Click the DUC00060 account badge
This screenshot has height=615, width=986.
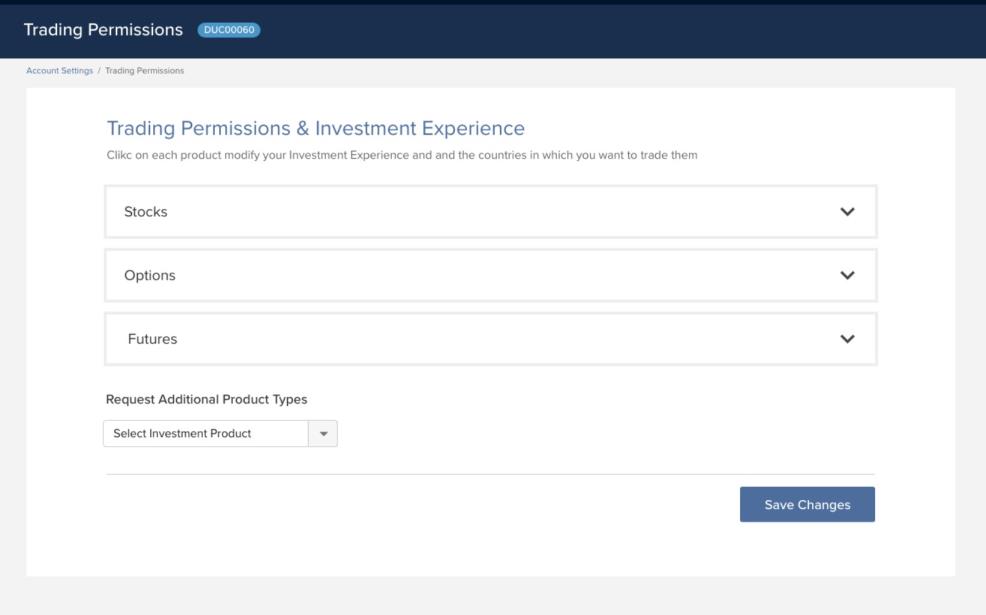(229, 30)
